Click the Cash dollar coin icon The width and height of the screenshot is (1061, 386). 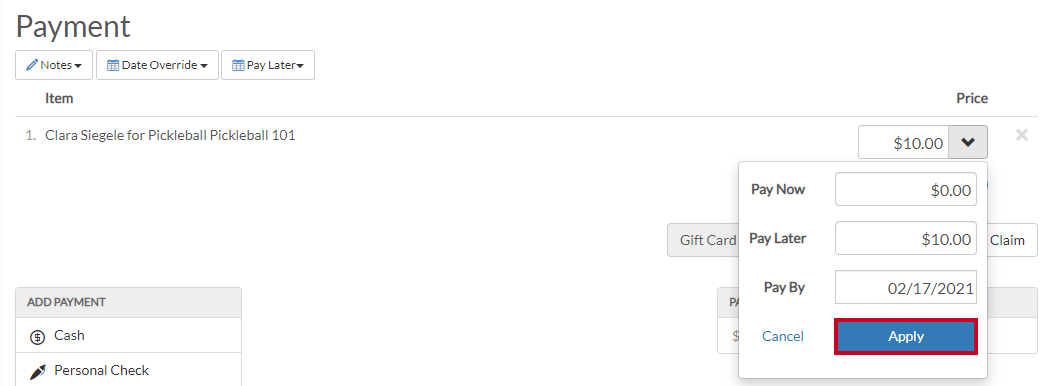pyautogui.click(x=38, y=337)
